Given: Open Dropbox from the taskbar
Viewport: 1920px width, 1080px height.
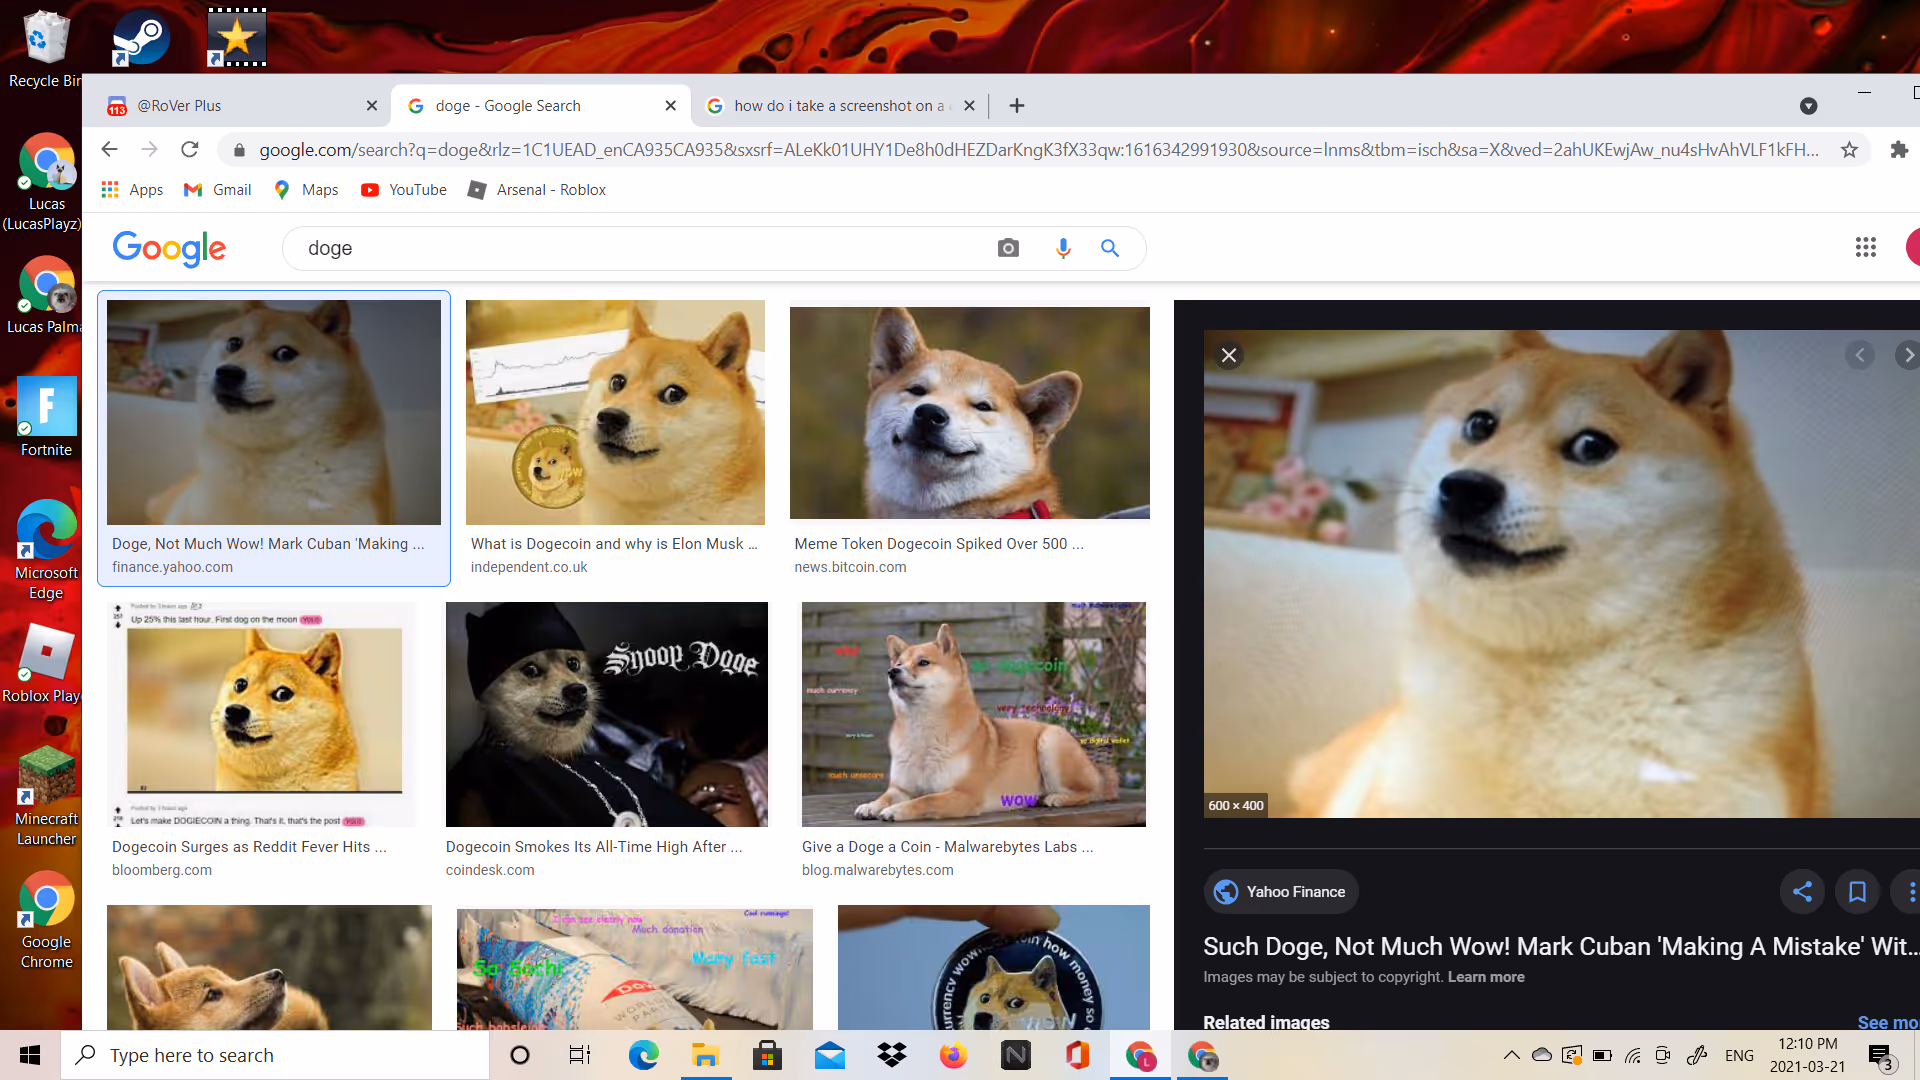Looking at the screenshot, I should click(891, 1055).
